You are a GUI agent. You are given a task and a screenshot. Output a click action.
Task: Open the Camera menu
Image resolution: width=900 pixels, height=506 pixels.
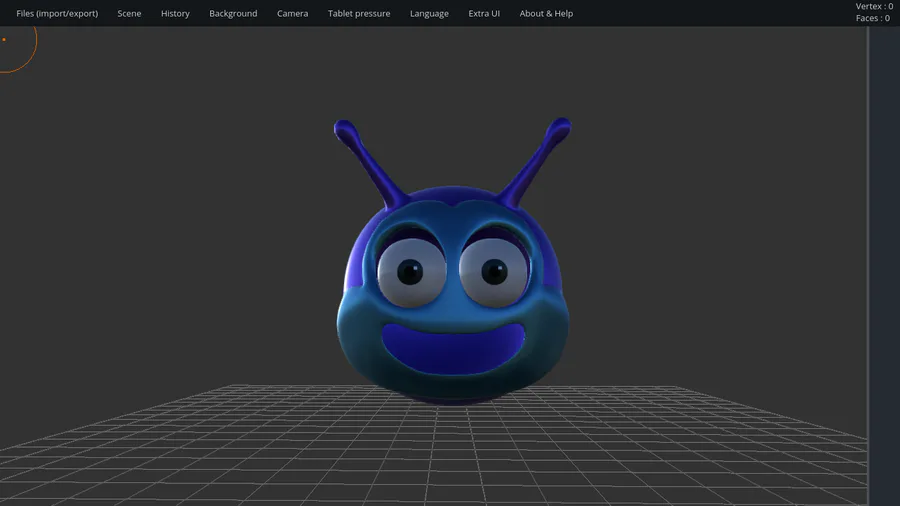pos(293,13)
